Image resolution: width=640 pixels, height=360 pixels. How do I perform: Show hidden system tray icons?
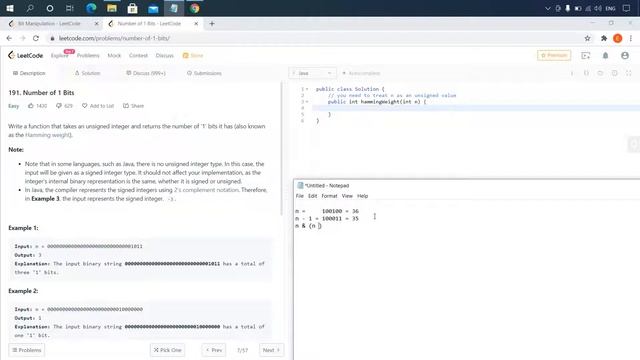tap(548, 8)
